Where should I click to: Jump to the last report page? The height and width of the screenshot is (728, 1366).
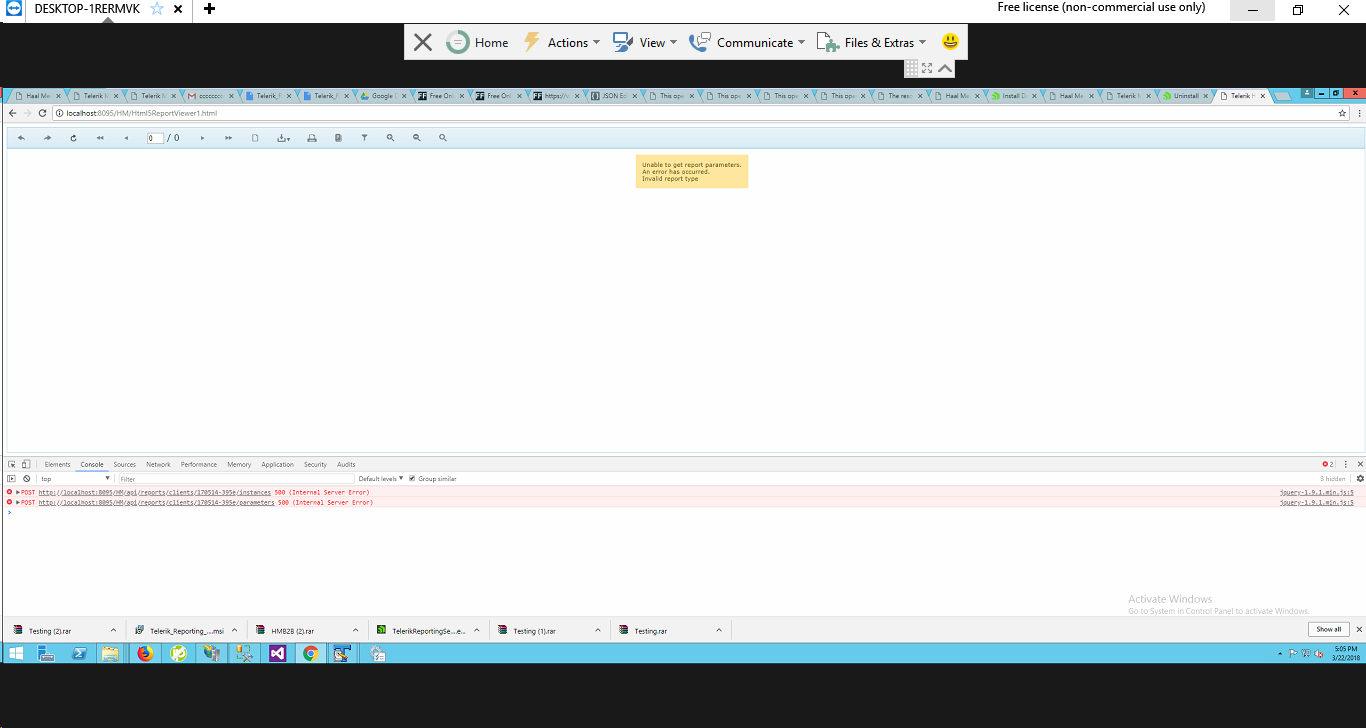coord(229,138)
